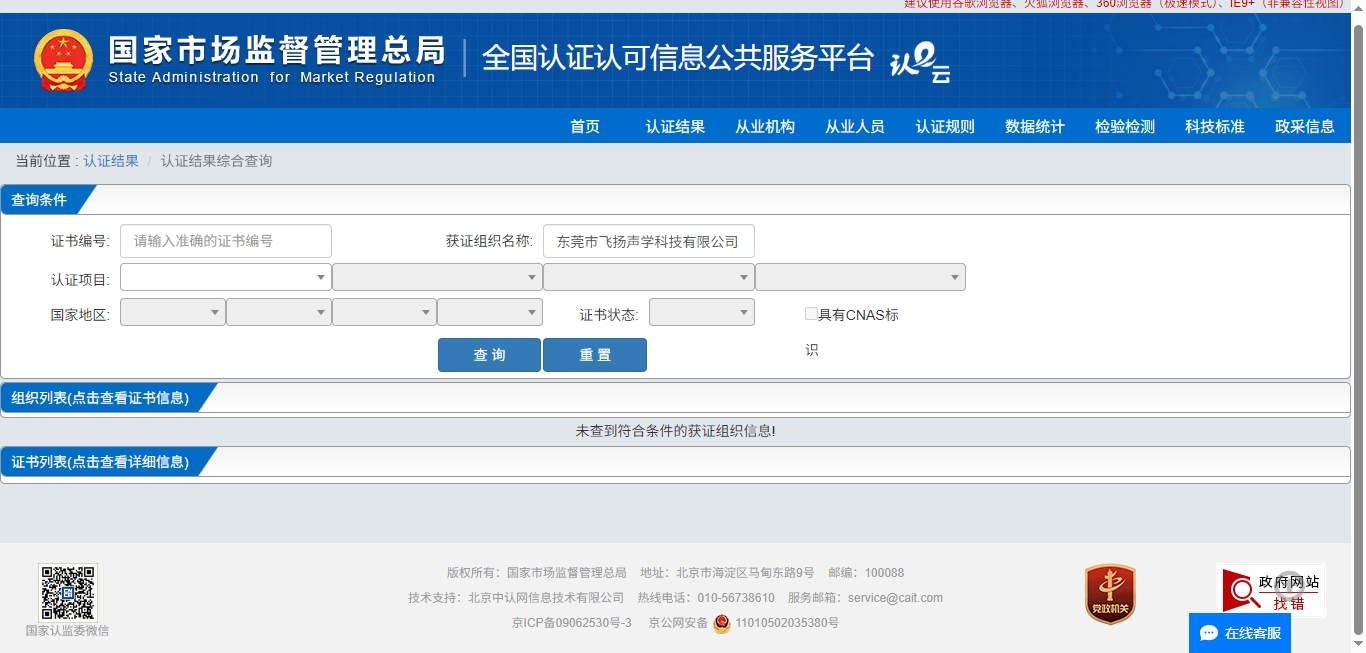Click the 查询 search button

click(489, 355)
